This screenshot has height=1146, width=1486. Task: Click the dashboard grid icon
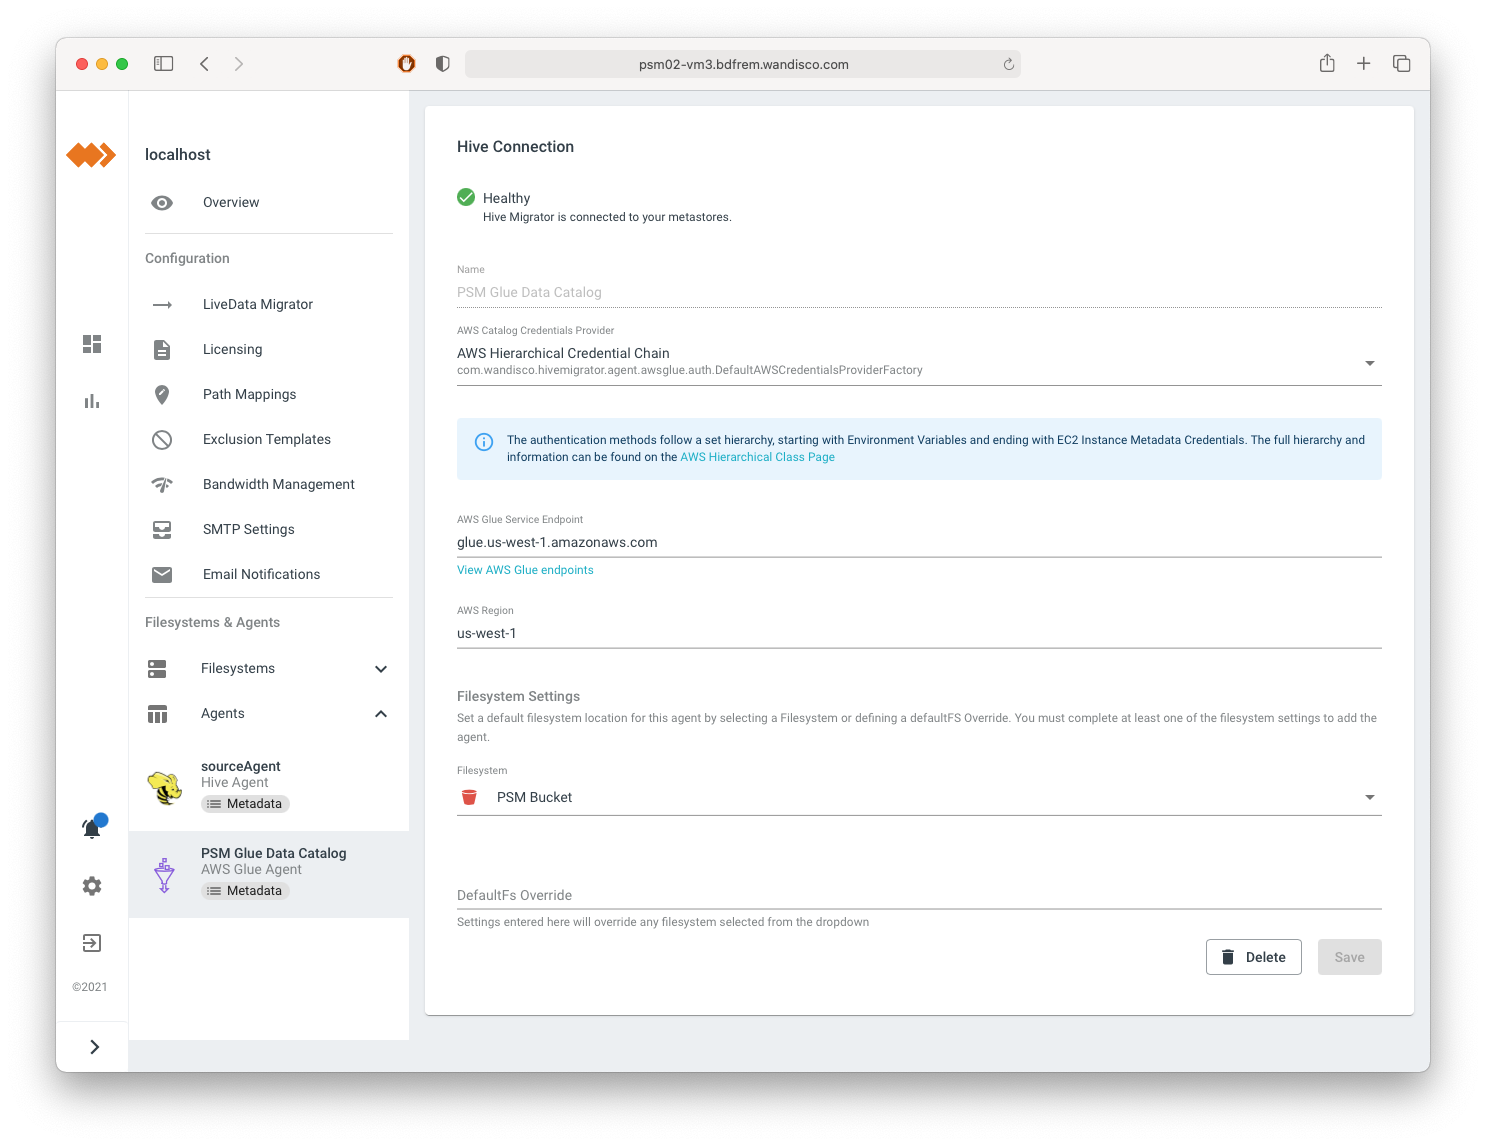(x=92, y=344)
